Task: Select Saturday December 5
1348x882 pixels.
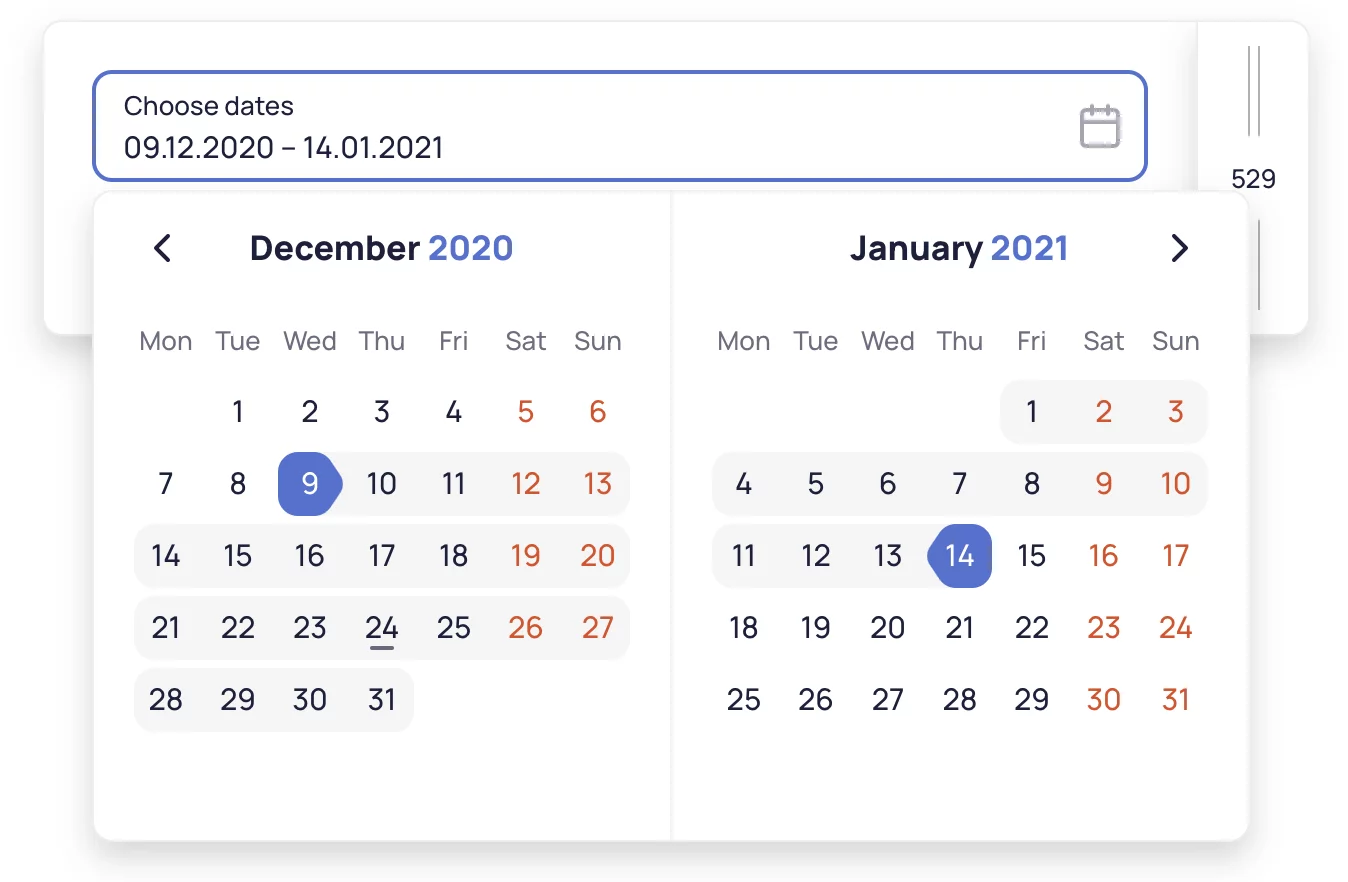Action: pyautogui.click(x=526, y=412)
